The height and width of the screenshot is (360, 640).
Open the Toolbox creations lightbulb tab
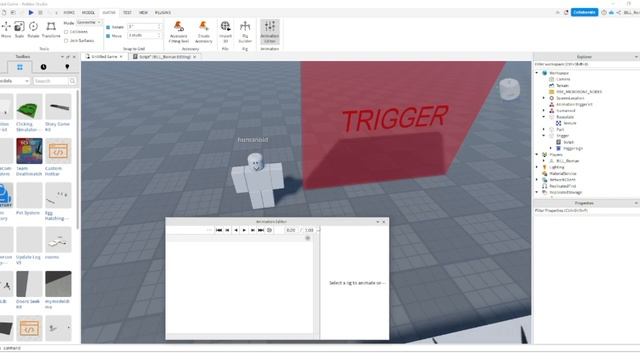[x=67, y=67]
